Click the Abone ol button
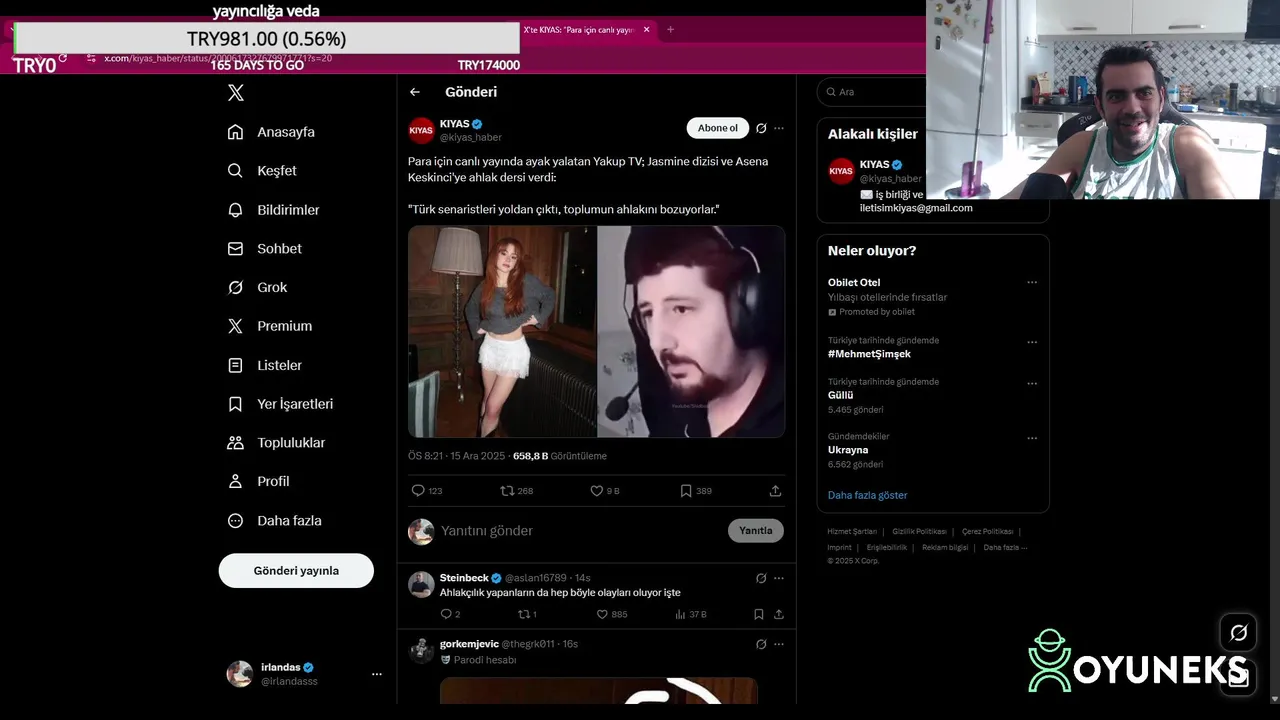This screenshot has height=720, width=1280. coord(718,128)
